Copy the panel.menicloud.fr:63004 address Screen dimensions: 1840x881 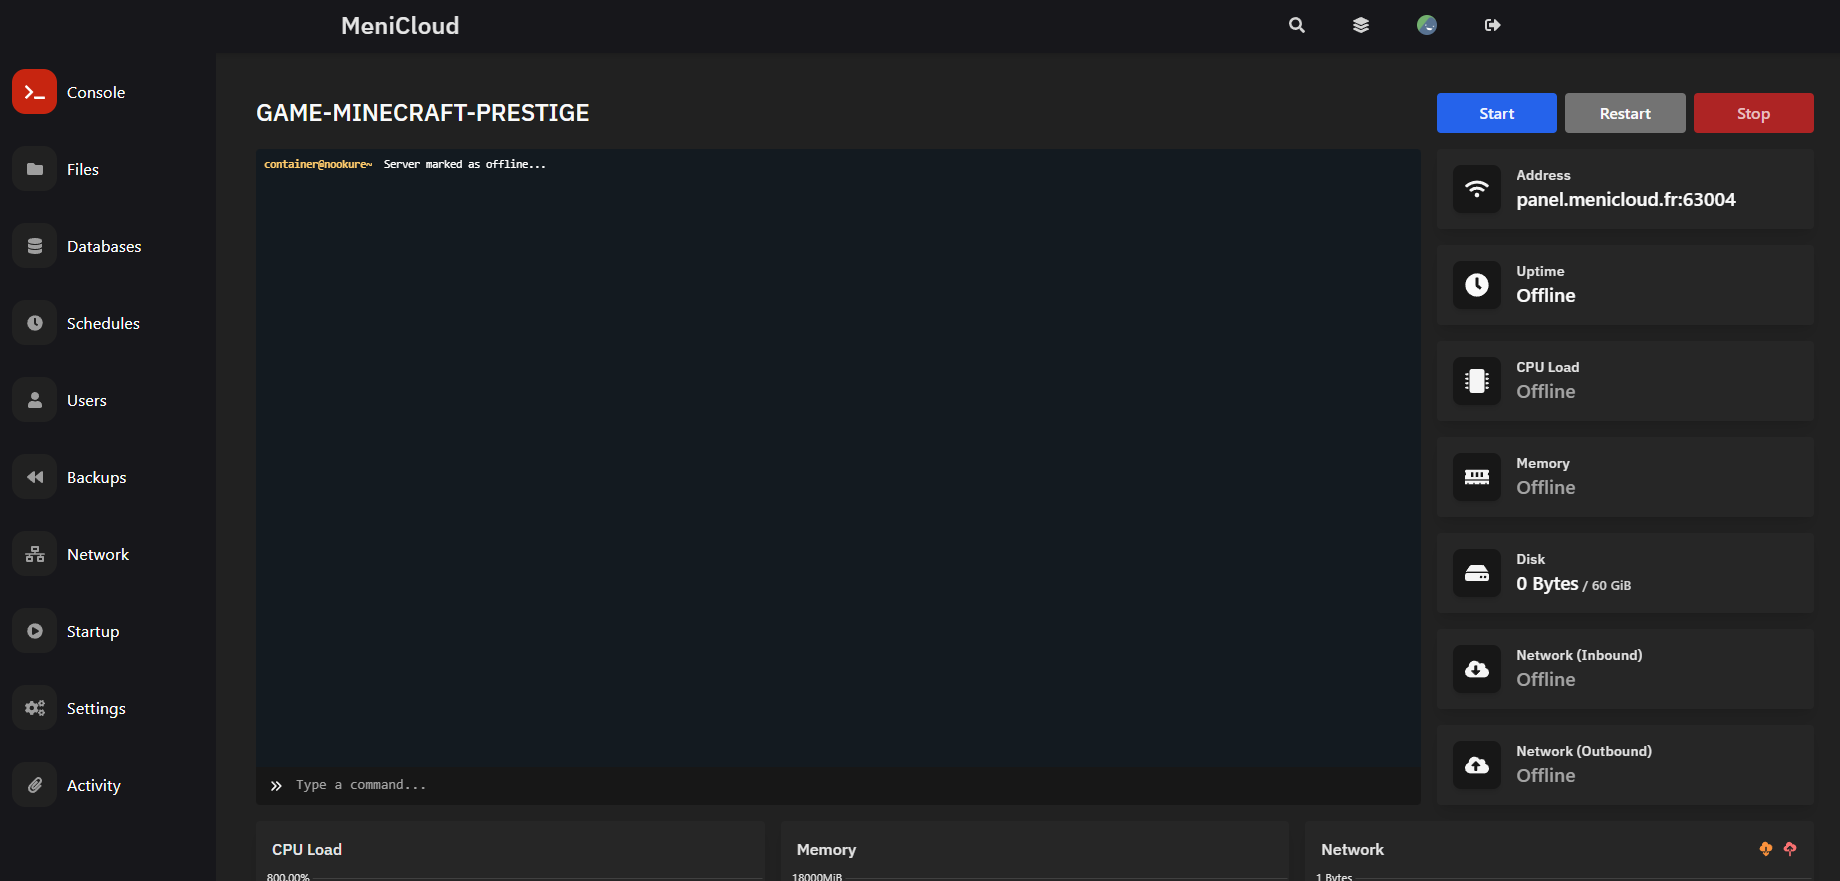coord(1626,200)
